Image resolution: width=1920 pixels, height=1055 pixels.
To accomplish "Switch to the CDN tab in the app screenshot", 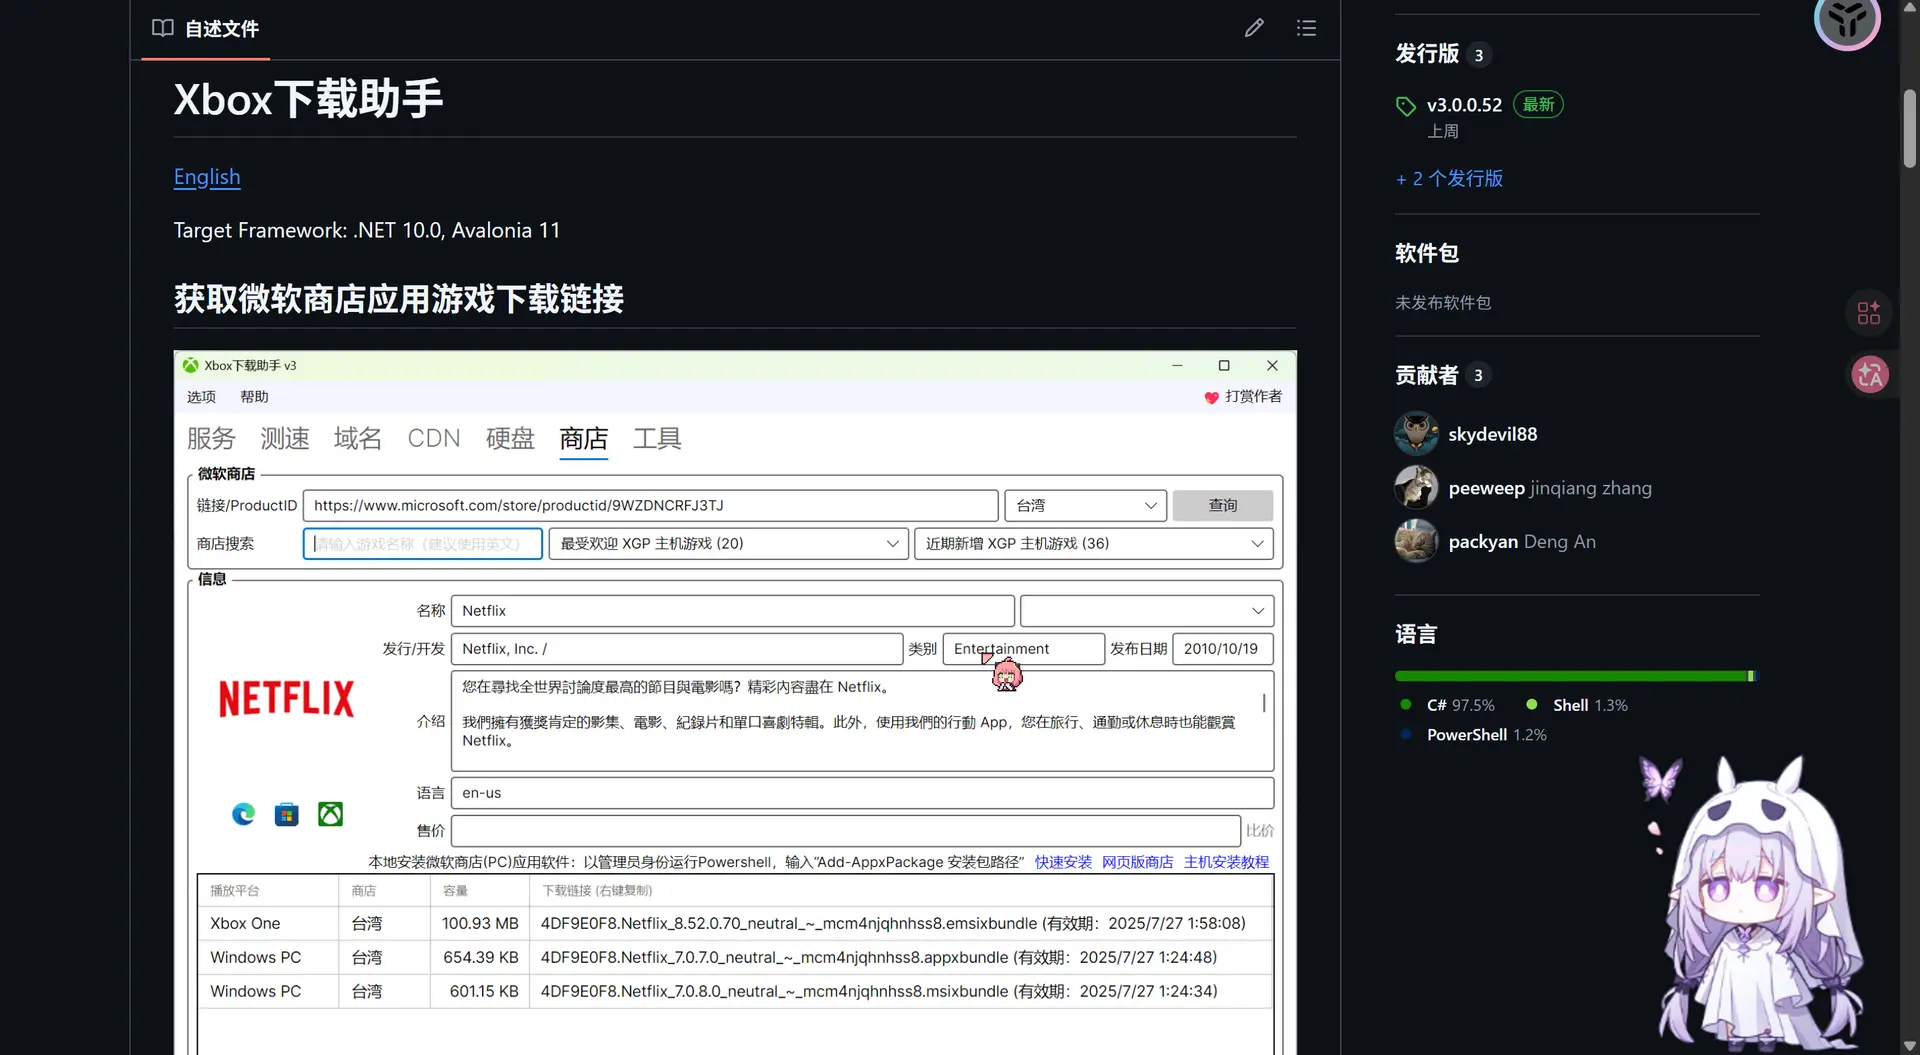I will click(x=434, y=439).
